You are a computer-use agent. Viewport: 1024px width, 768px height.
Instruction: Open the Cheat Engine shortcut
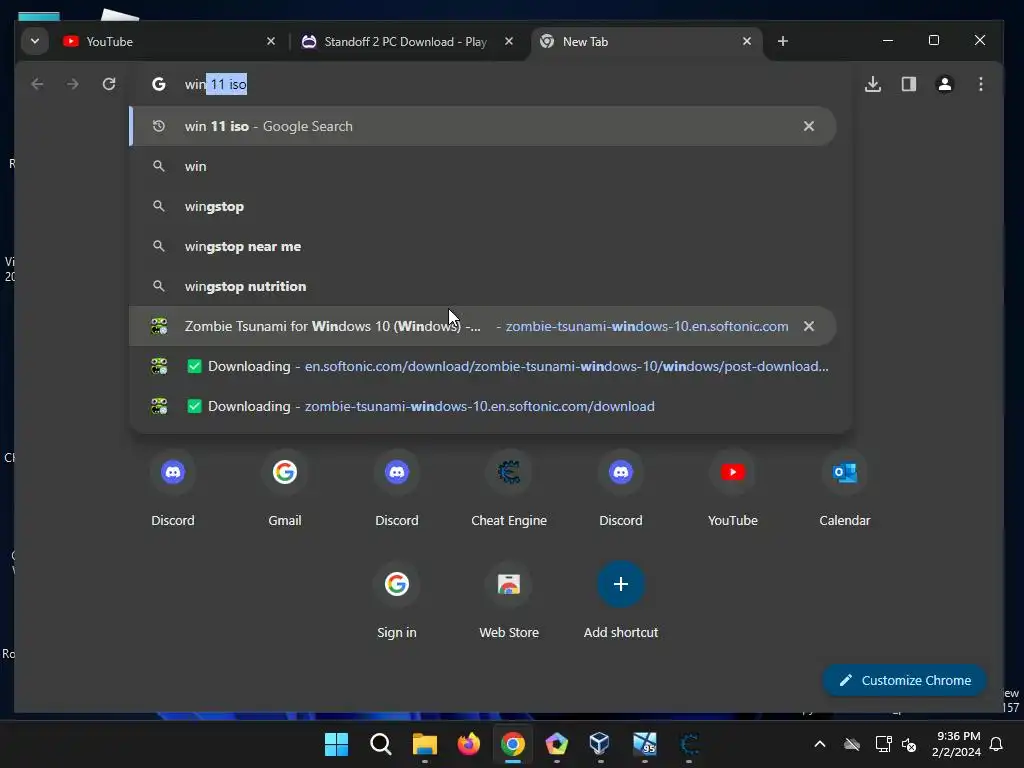pos(509,488)
